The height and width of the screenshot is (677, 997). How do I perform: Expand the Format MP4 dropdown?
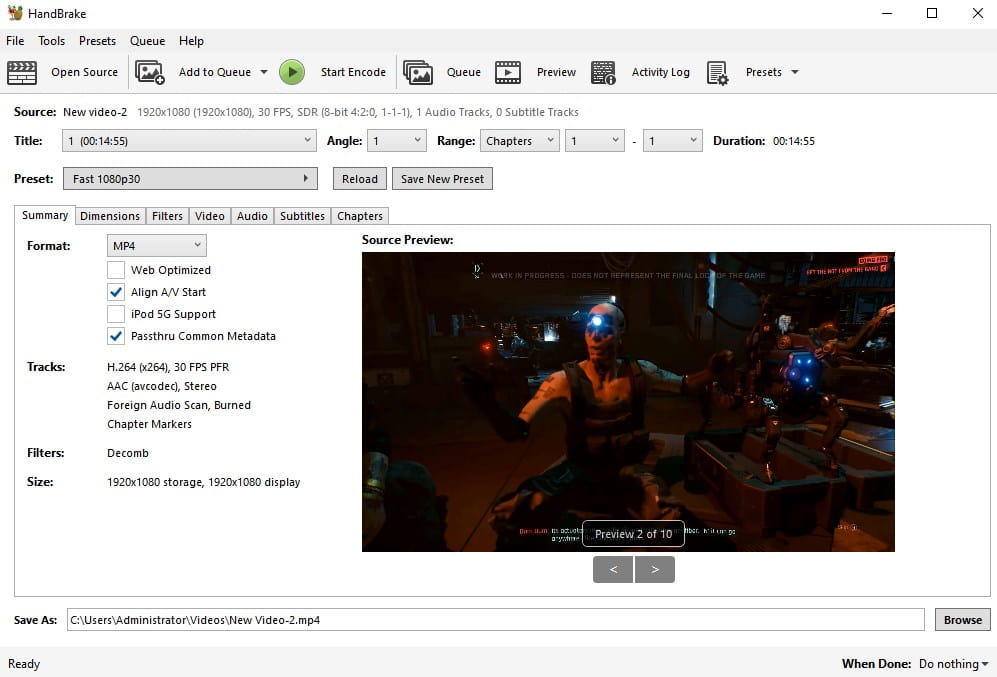pyautogui.click(x=156, y=245)
